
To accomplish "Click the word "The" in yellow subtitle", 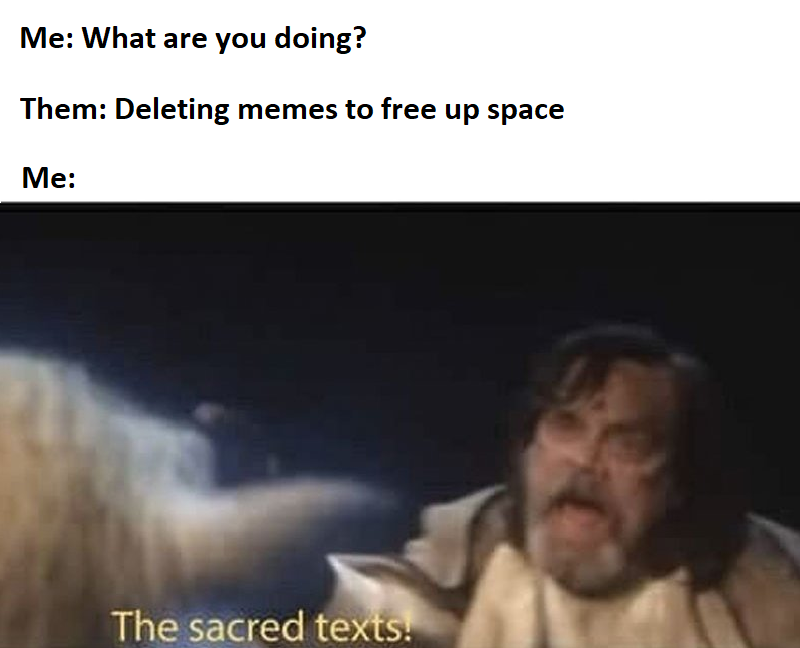I will click(145, 626).
